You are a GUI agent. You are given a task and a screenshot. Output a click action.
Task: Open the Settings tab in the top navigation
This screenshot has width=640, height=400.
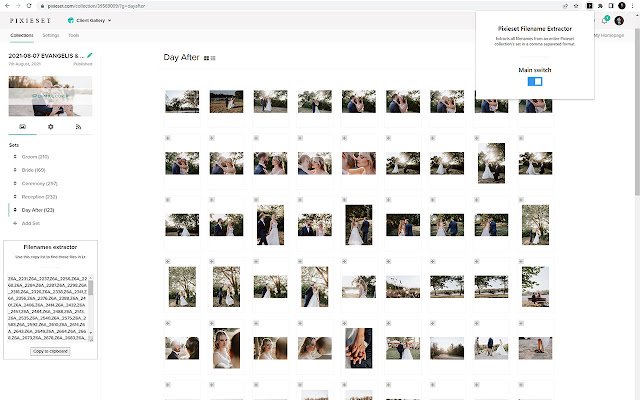pyautogui.click(x=51, y=36)
